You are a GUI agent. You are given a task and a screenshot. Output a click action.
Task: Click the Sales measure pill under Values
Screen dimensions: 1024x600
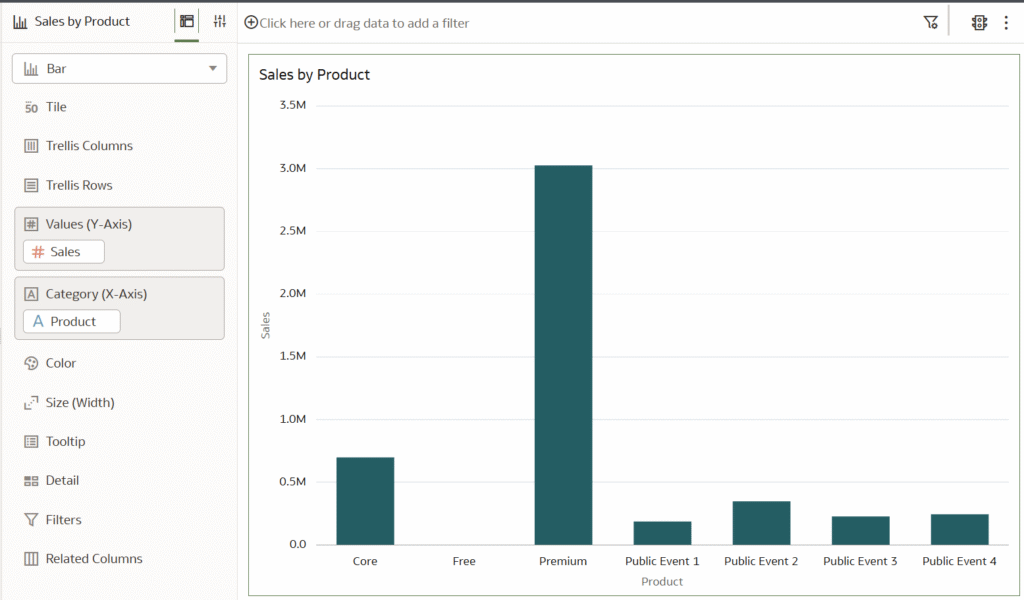point(63,251)
